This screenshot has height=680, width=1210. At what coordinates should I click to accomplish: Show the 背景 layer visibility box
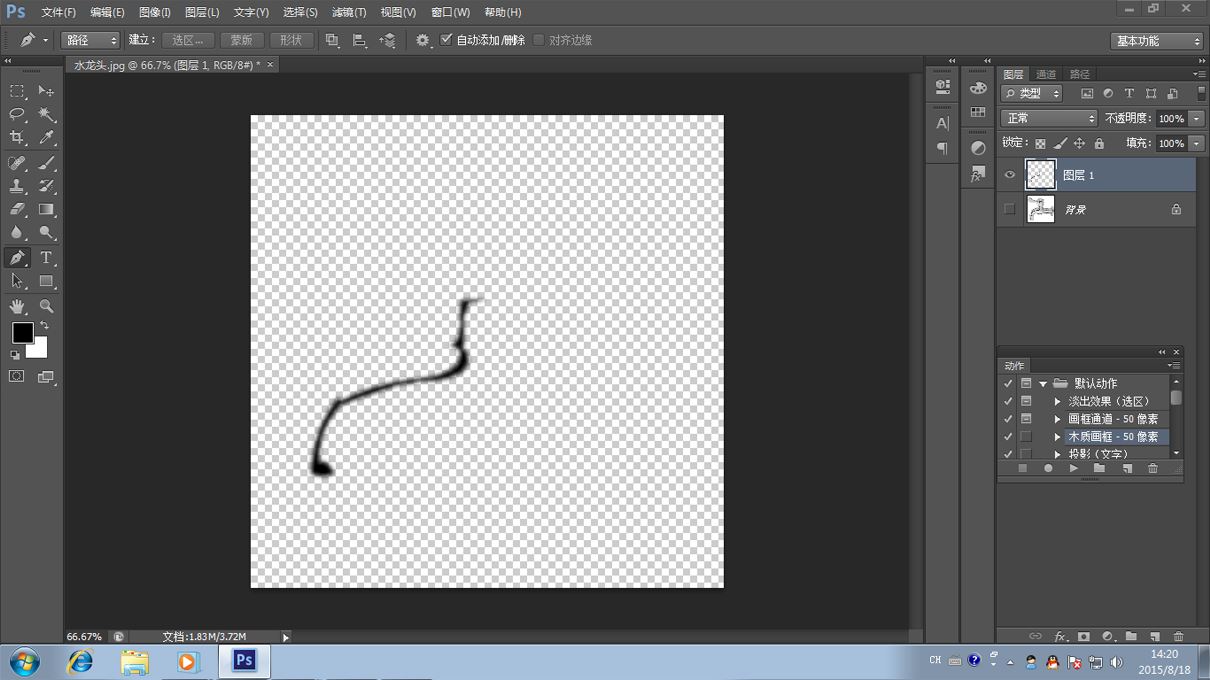pos(1009,209)
